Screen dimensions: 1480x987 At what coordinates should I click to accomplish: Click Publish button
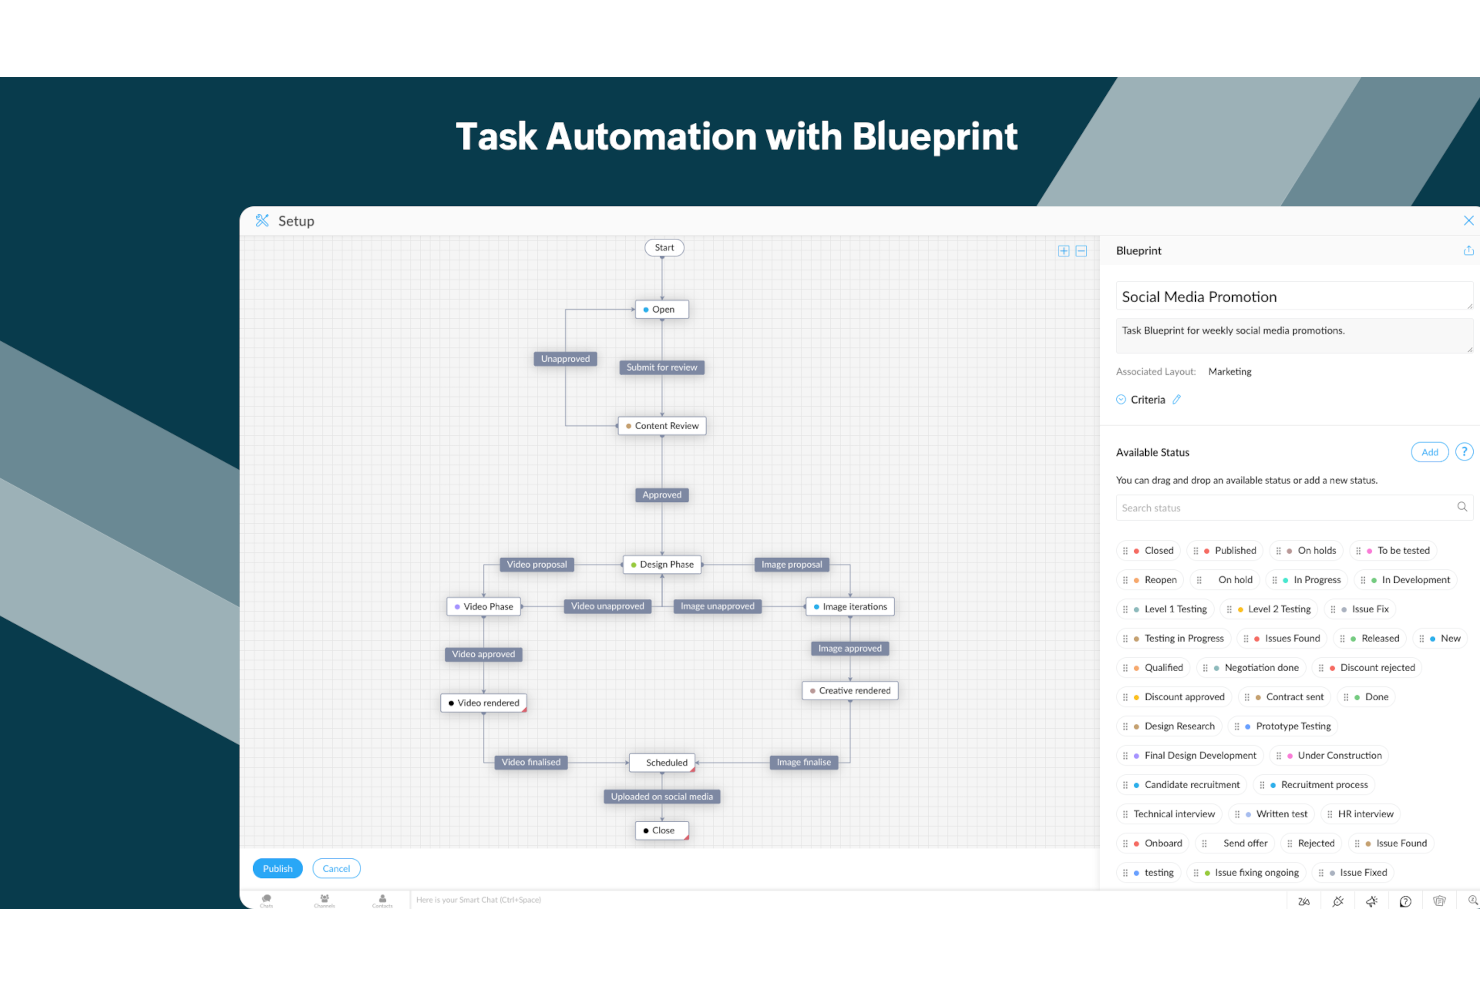tap(278, 869)
